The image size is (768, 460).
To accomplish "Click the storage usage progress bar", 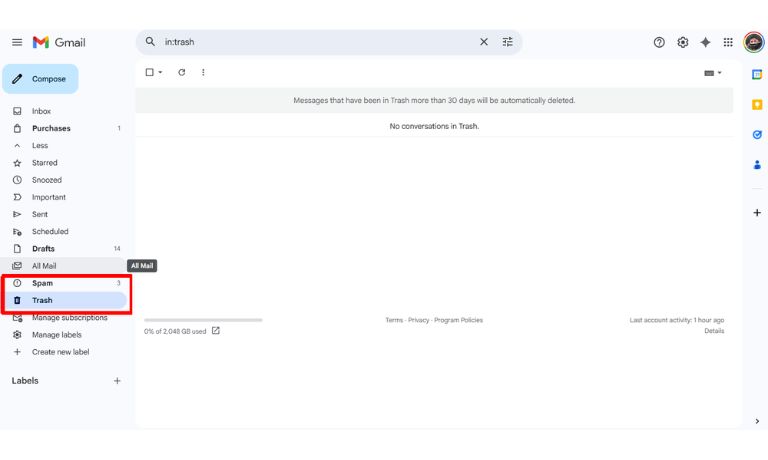I will pyautogui.click(x=203, y=320).
